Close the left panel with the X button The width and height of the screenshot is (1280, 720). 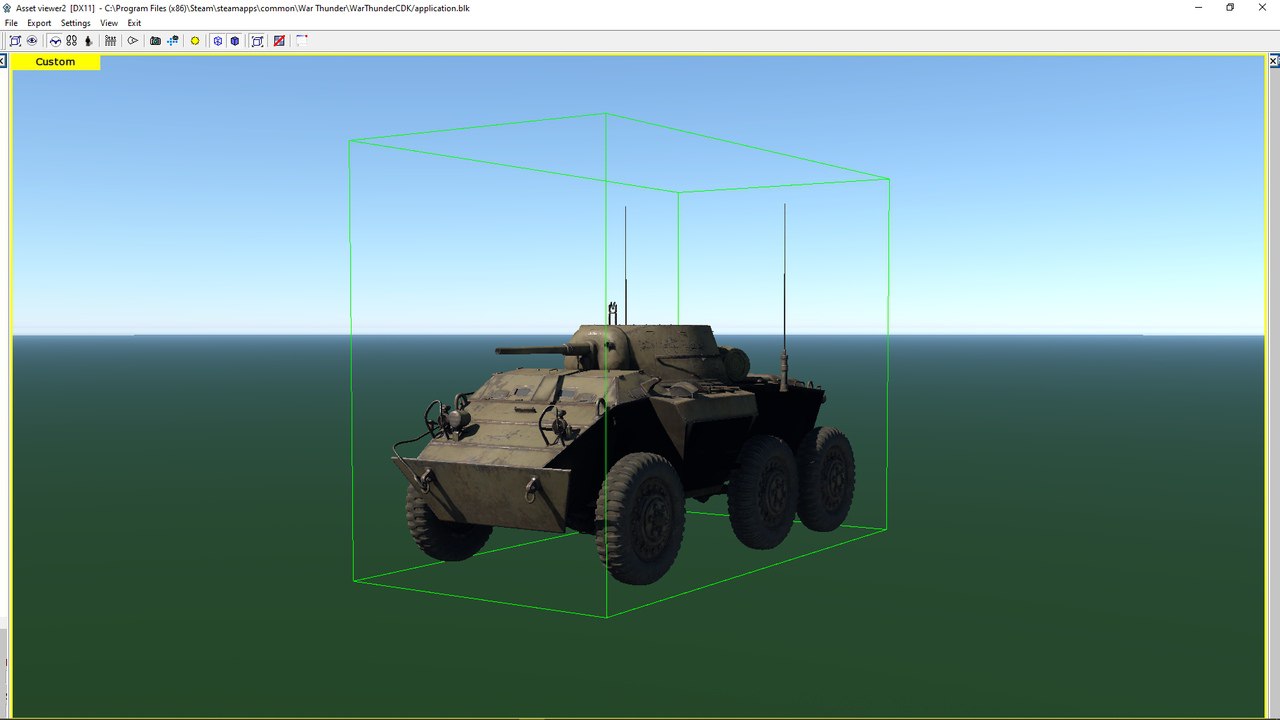[x=3, y=61]
